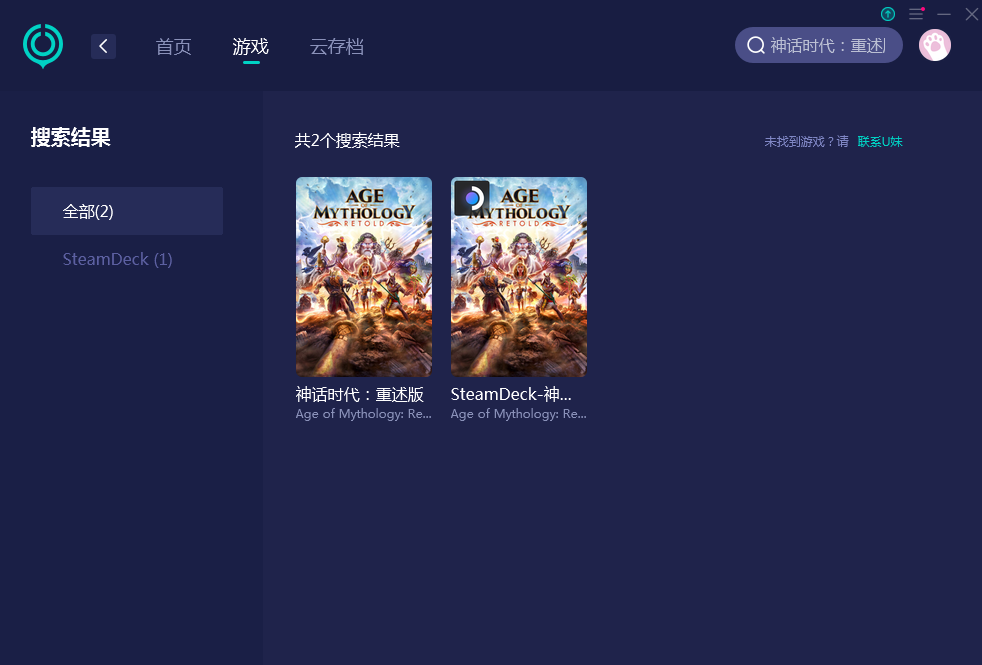Click the search magnifier icon
Screen dimensions: 982x665
coord(756,45)
